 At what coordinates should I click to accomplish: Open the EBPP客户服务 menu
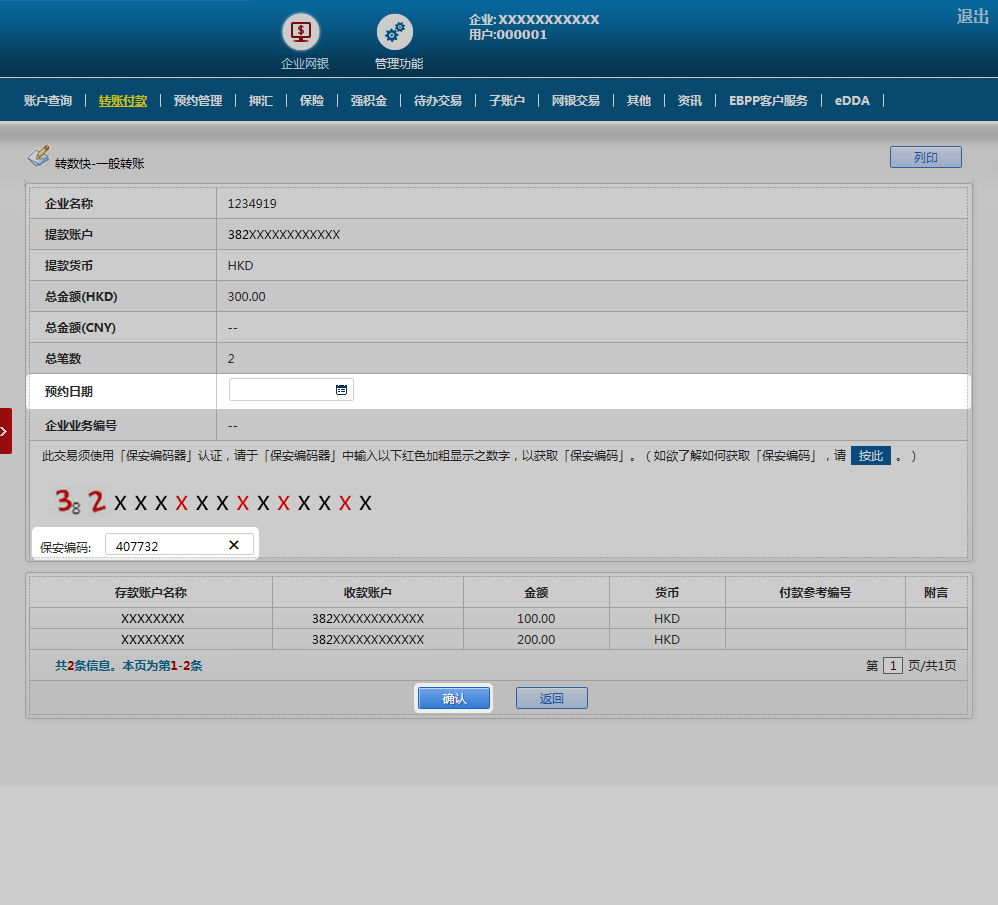coord(768,101)
